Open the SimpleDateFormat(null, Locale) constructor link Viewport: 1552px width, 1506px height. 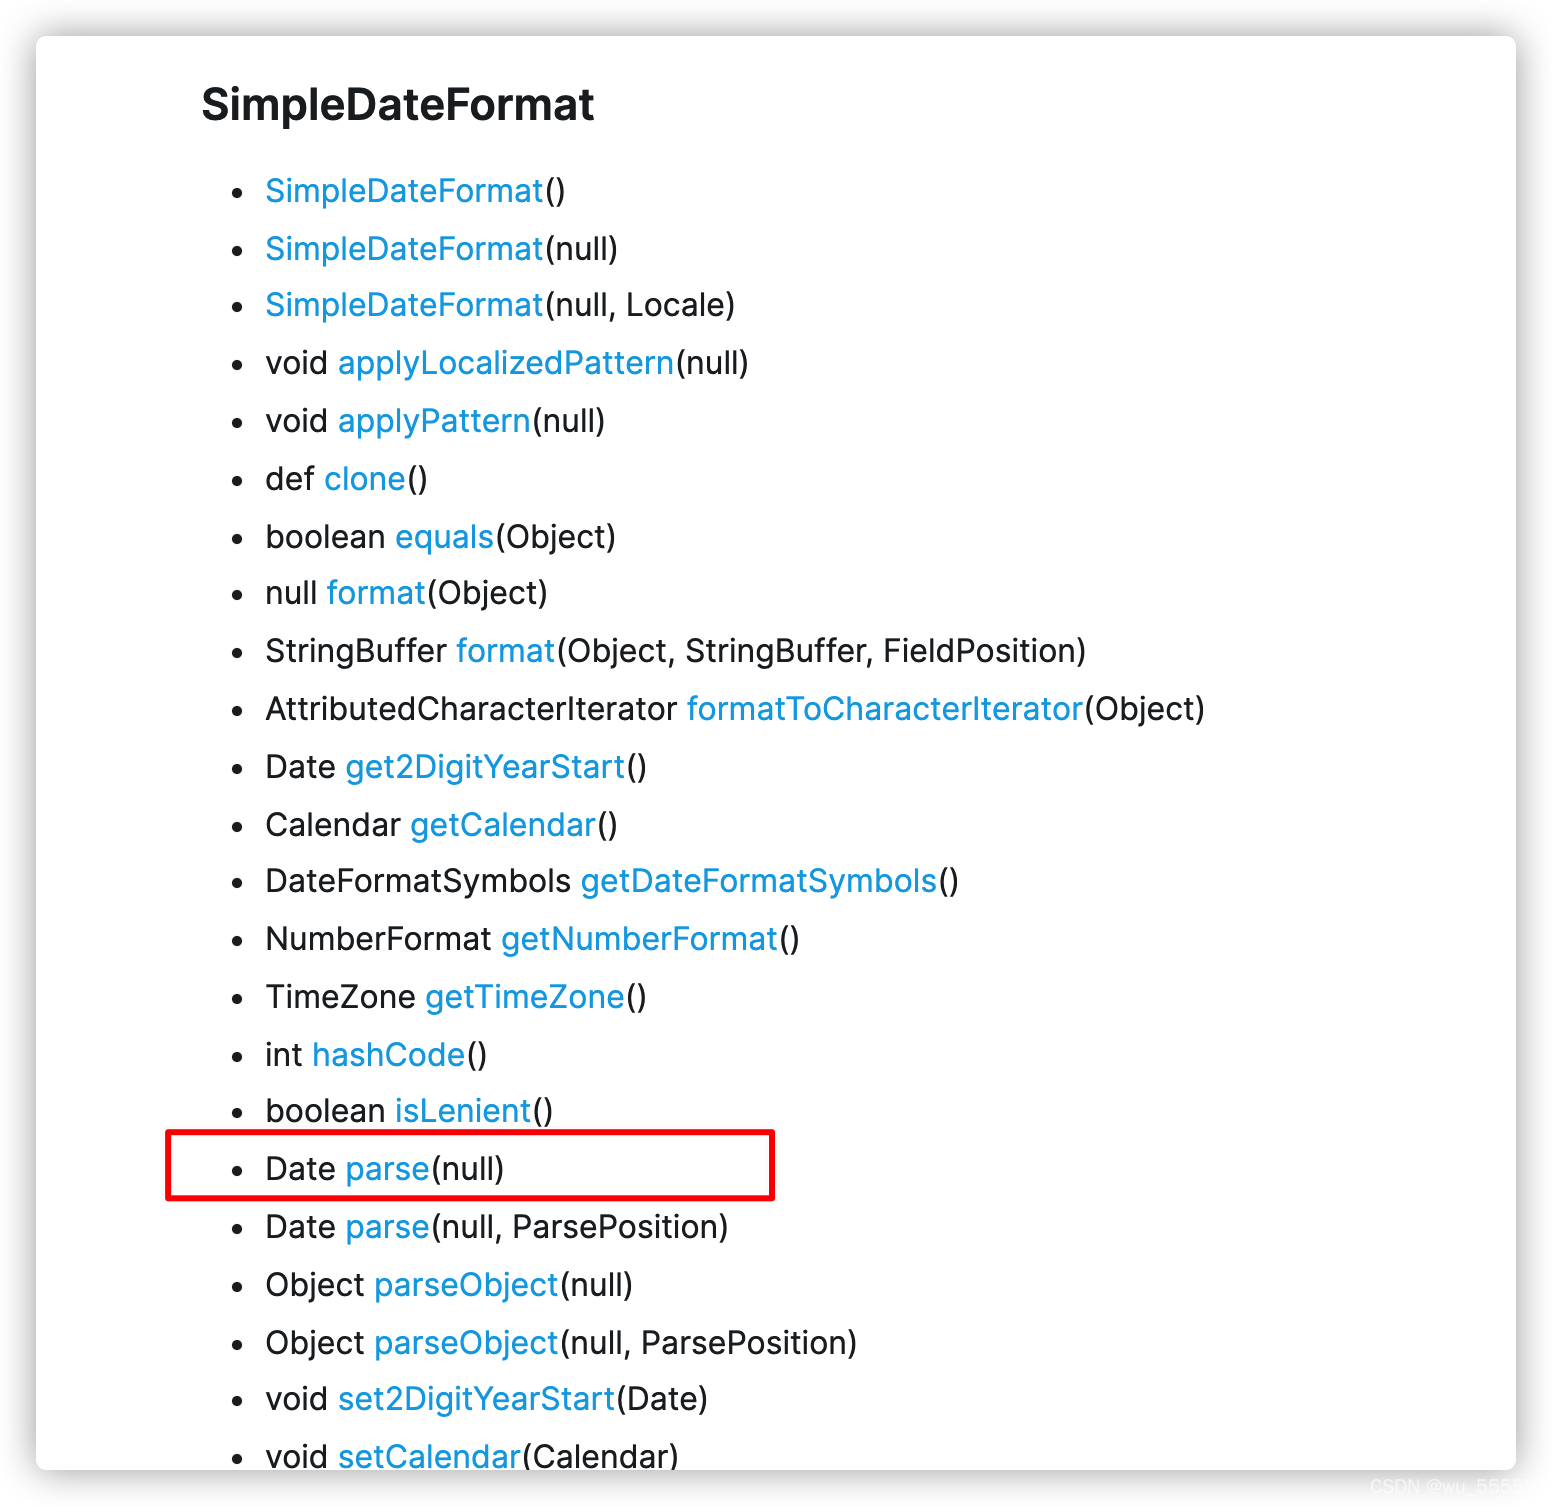tap(404, 305)
